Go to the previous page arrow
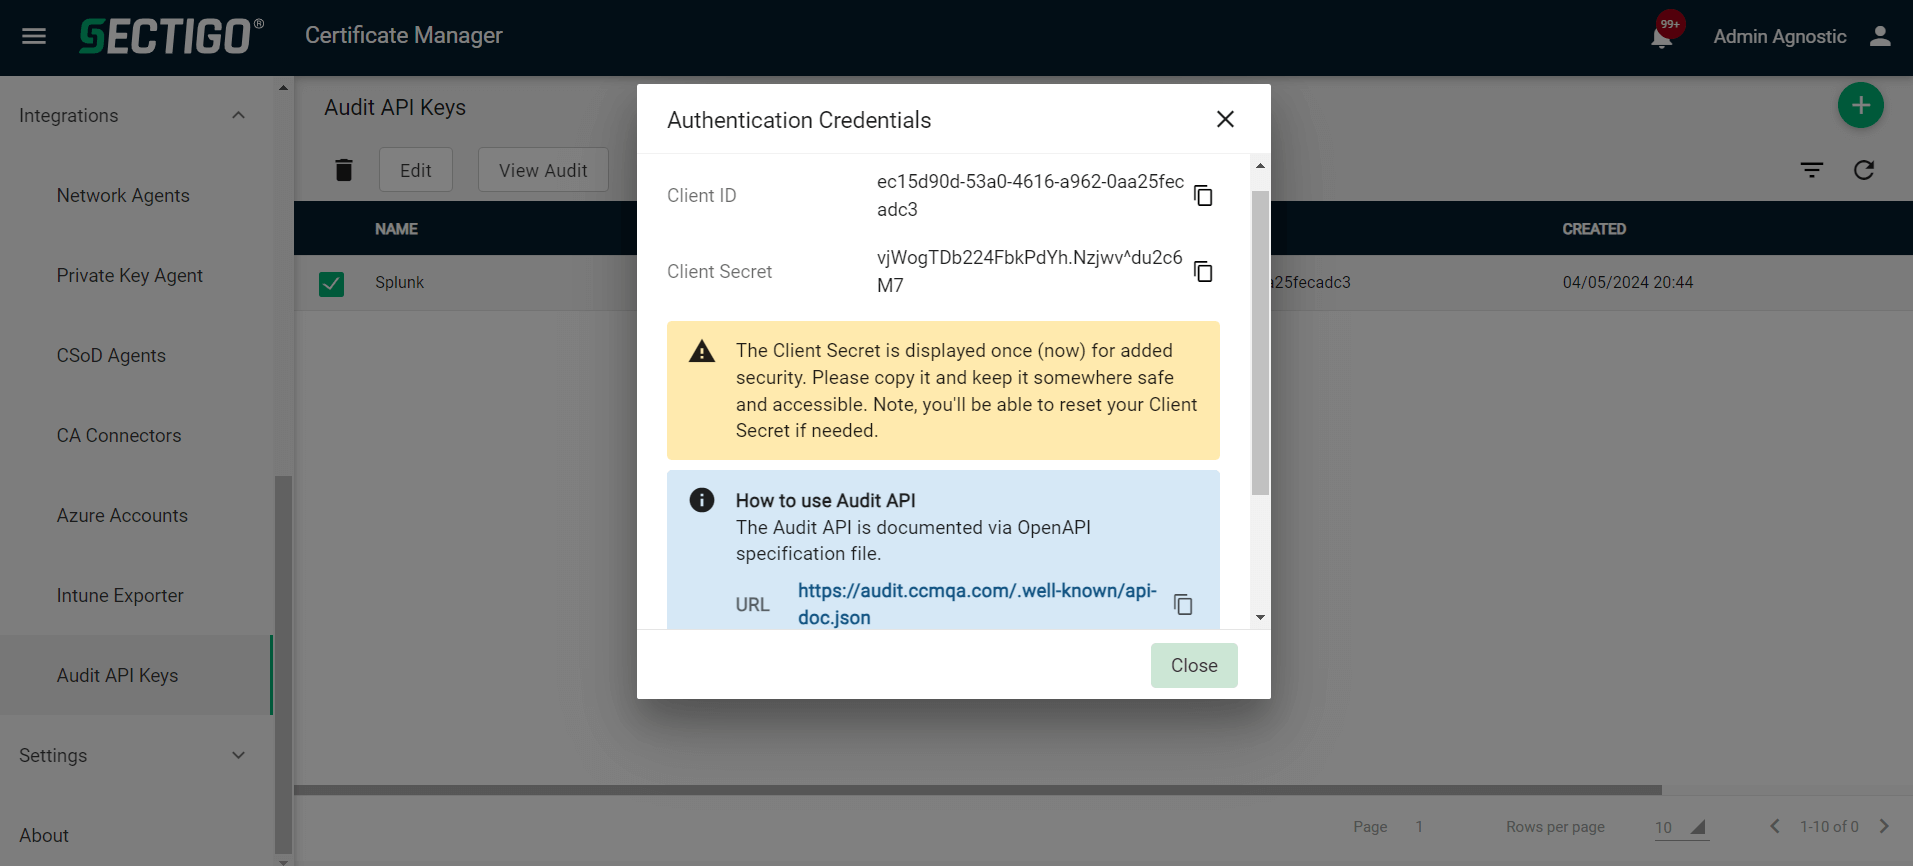 pos(1775,826)
